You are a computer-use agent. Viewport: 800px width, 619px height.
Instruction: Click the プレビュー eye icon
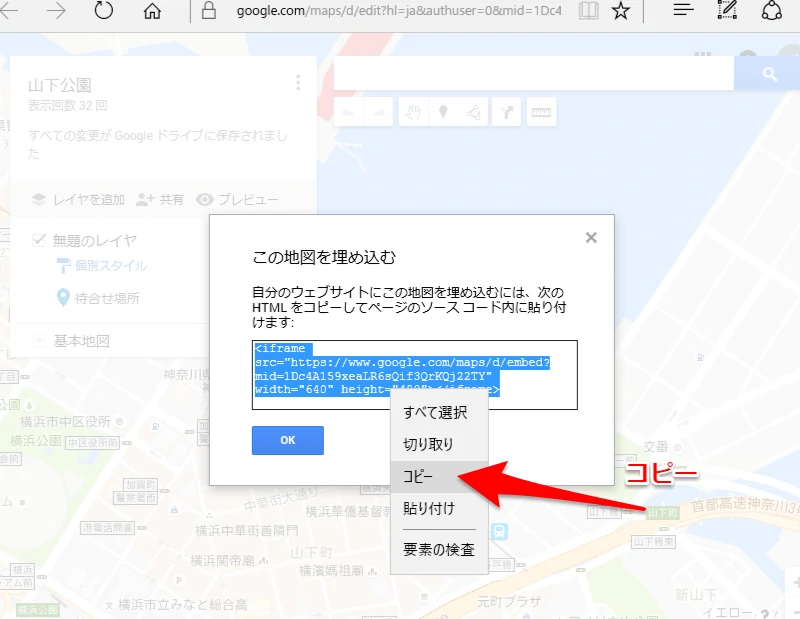click(x=203, y=199)
